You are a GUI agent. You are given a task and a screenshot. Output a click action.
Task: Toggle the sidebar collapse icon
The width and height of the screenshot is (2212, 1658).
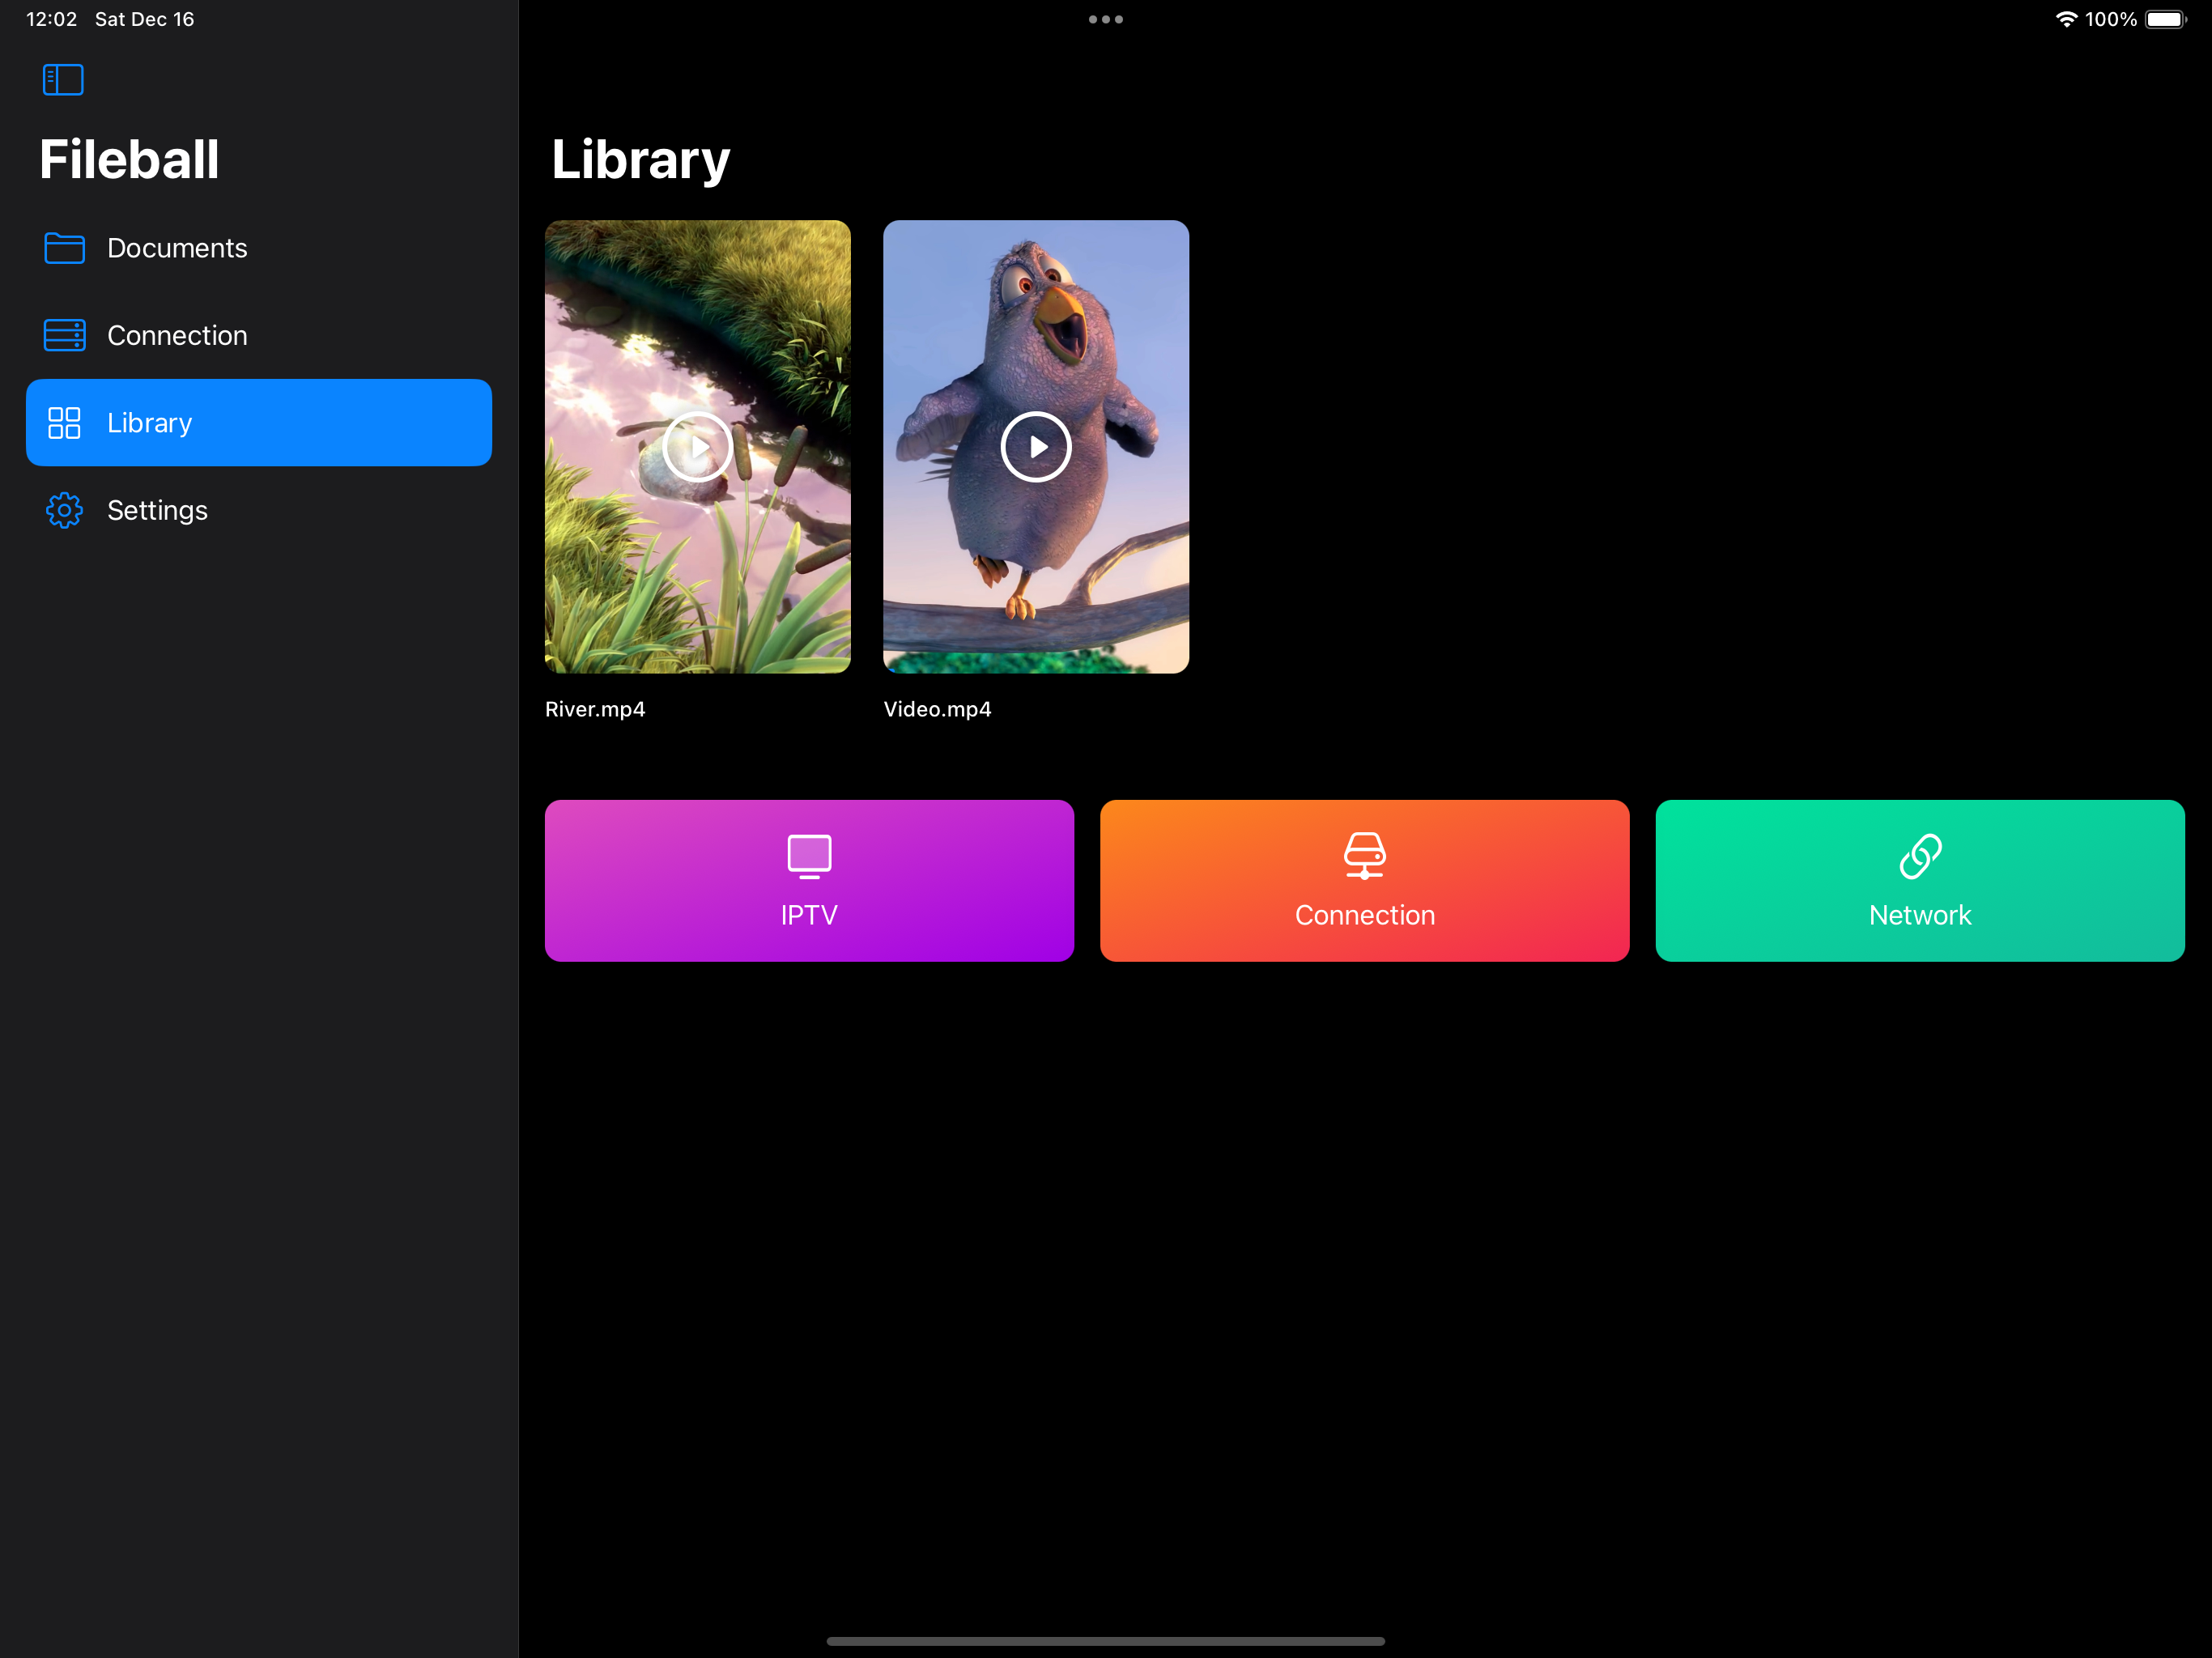[63, 80]
